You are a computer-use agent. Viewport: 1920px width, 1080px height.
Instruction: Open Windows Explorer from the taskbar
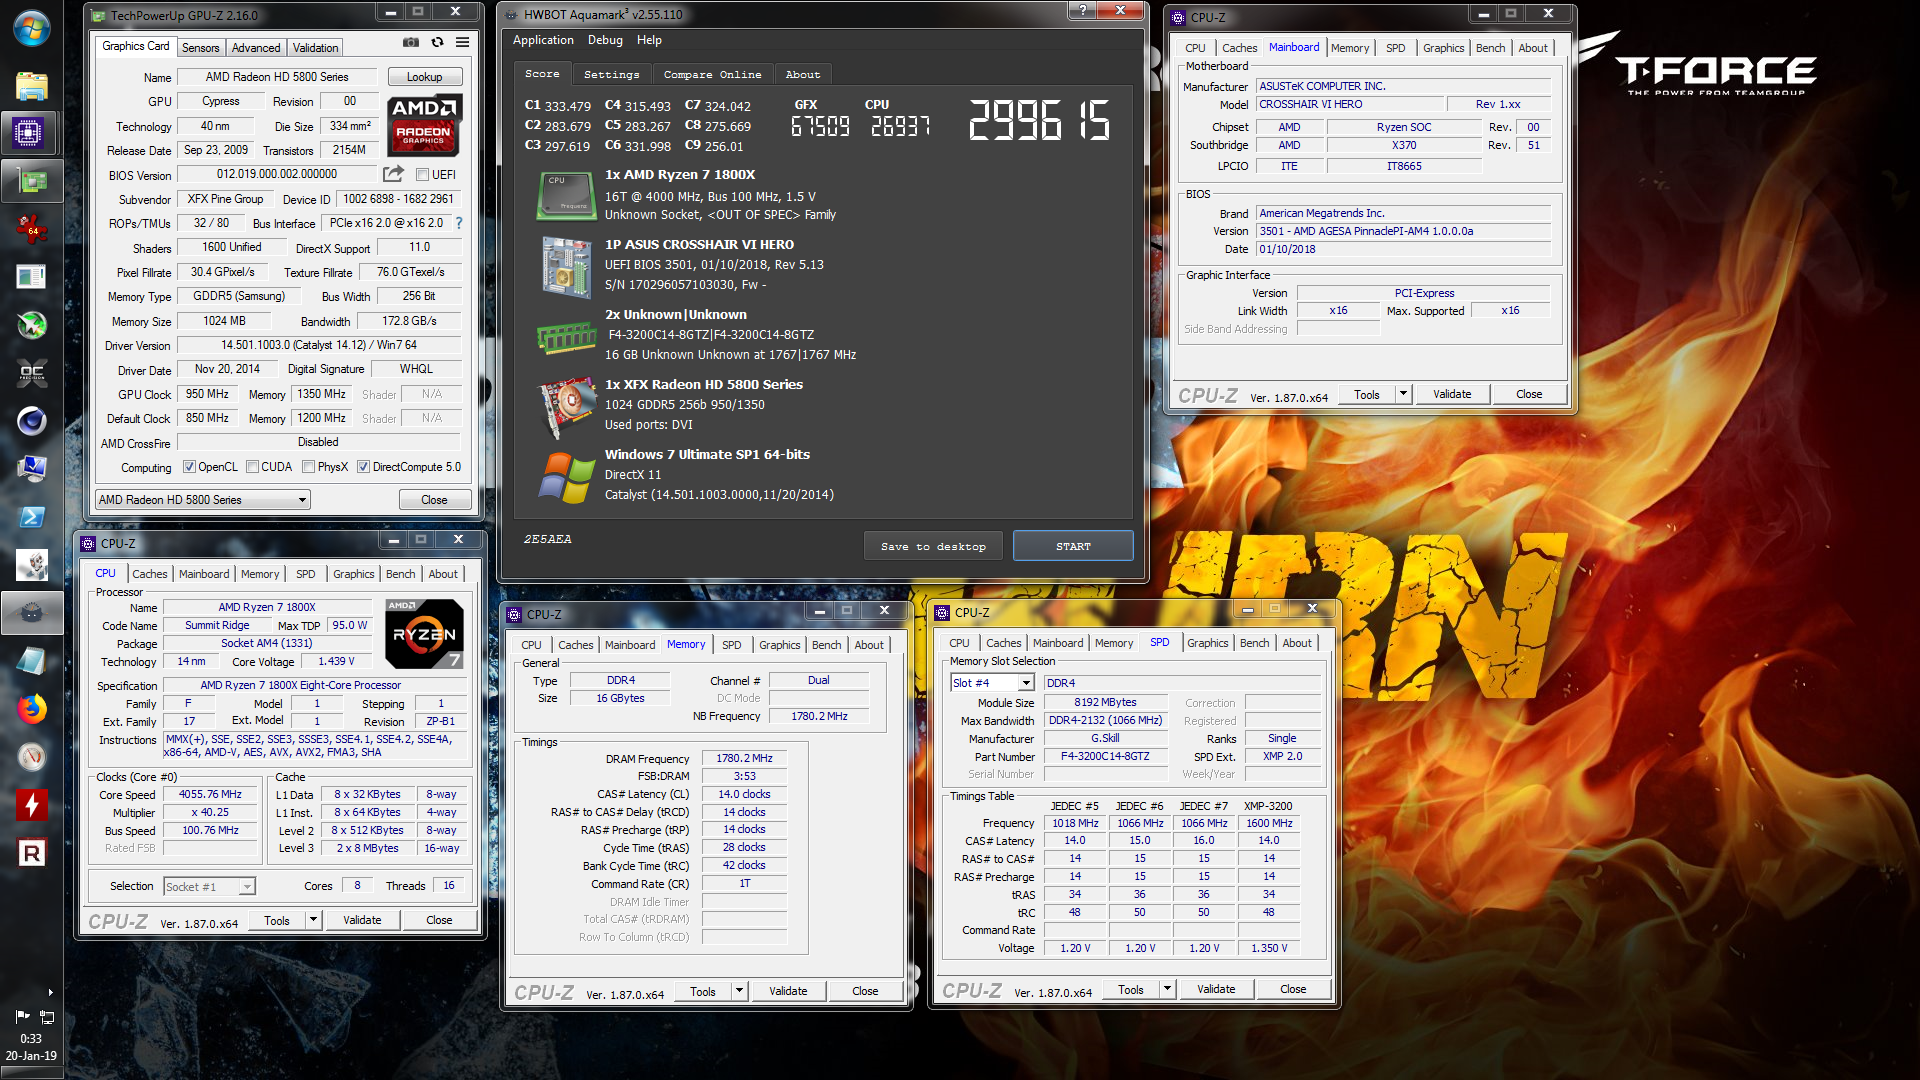click(x=32, y=86)
